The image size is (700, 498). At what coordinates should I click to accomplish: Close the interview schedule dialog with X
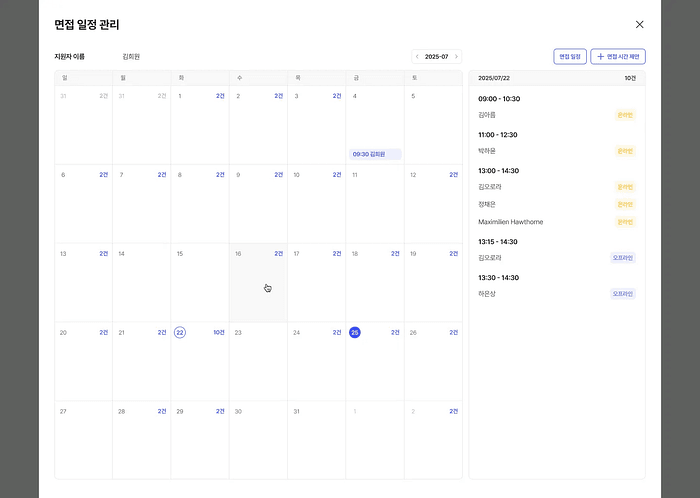(639, 25)
